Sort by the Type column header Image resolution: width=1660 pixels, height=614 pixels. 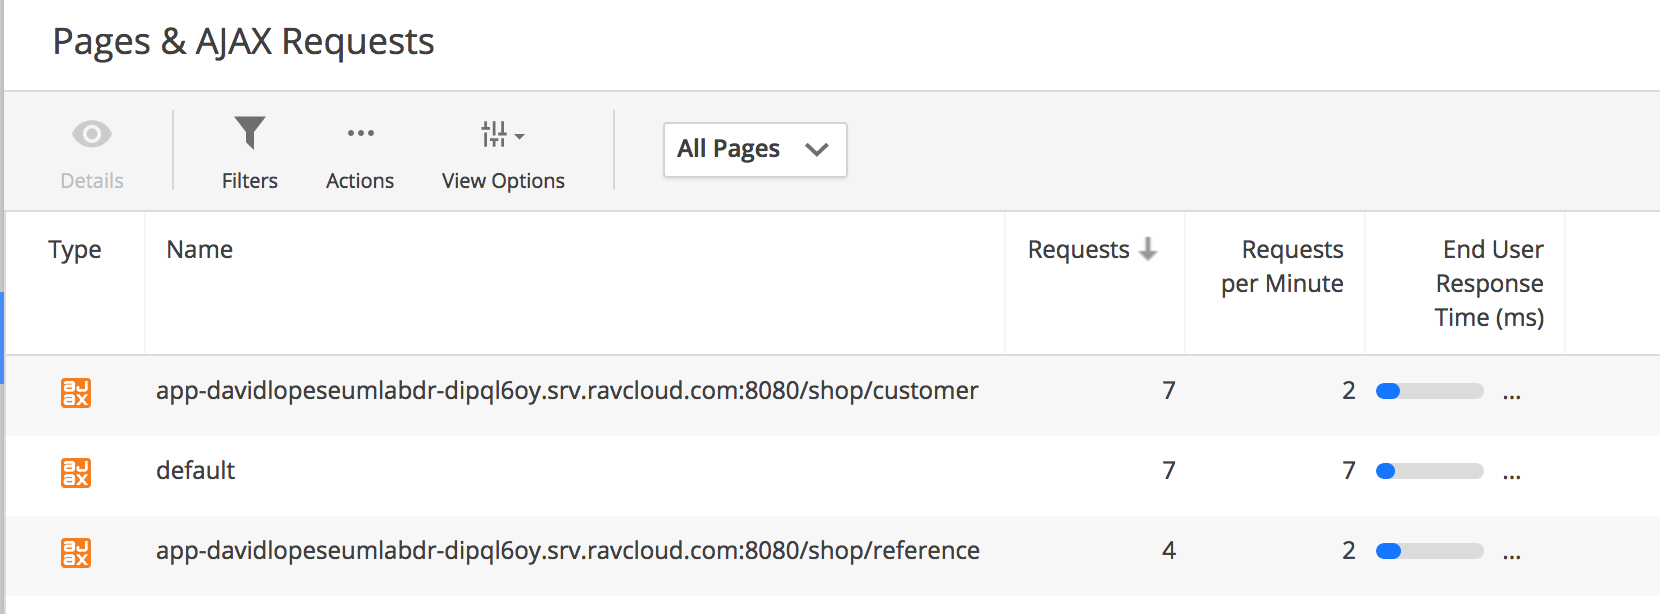pos(75,250)
